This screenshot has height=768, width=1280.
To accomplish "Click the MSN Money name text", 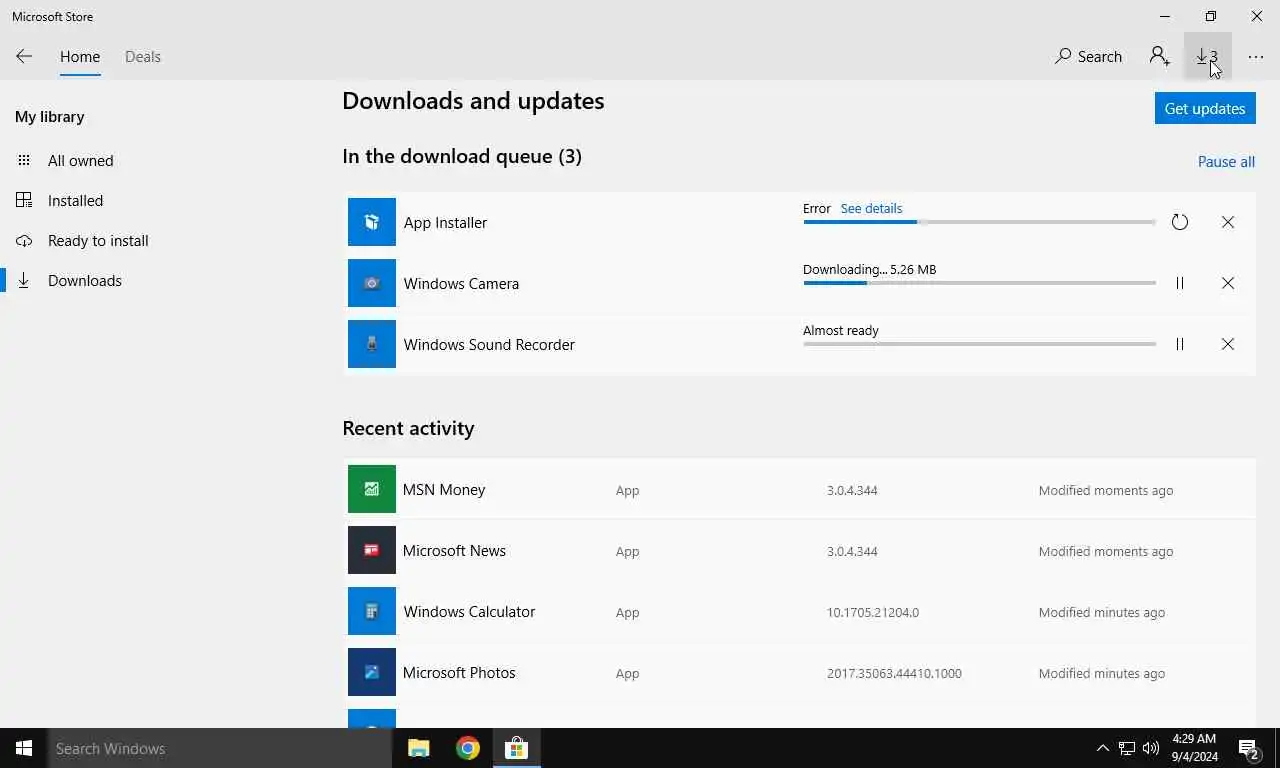I will point(444,490).
